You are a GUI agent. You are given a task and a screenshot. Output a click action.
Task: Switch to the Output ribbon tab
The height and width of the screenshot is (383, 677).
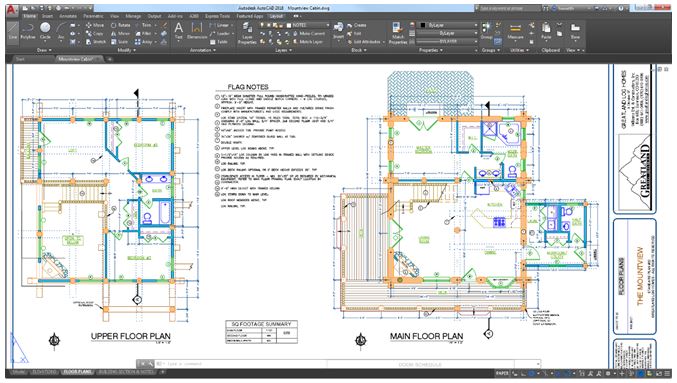[x=154, y=16]
